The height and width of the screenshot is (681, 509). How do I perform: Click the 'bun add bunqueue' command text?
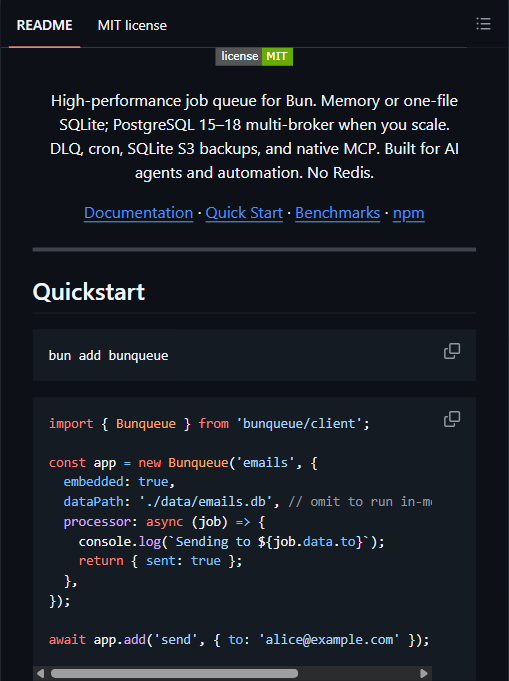[108, 356]
